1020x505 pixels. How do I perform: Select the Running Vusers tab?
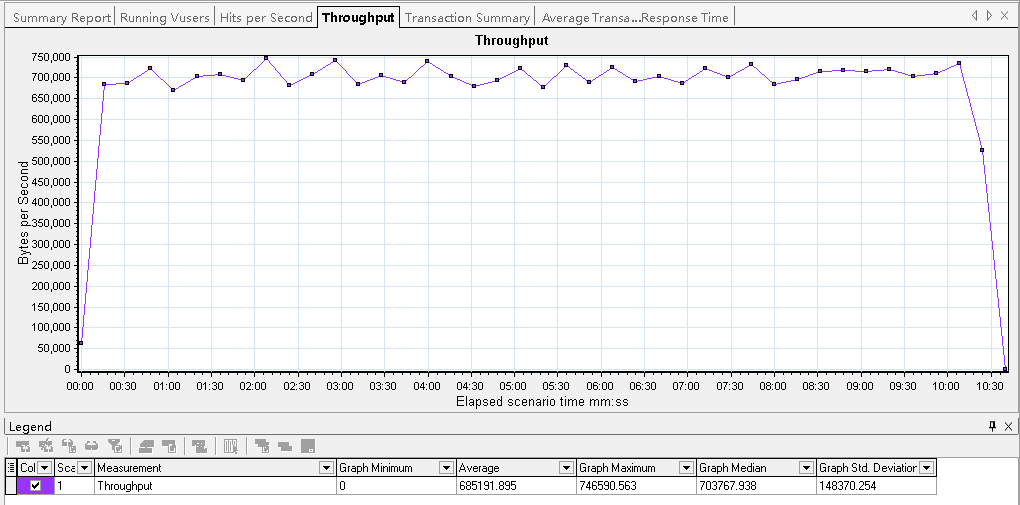(165, 17)
